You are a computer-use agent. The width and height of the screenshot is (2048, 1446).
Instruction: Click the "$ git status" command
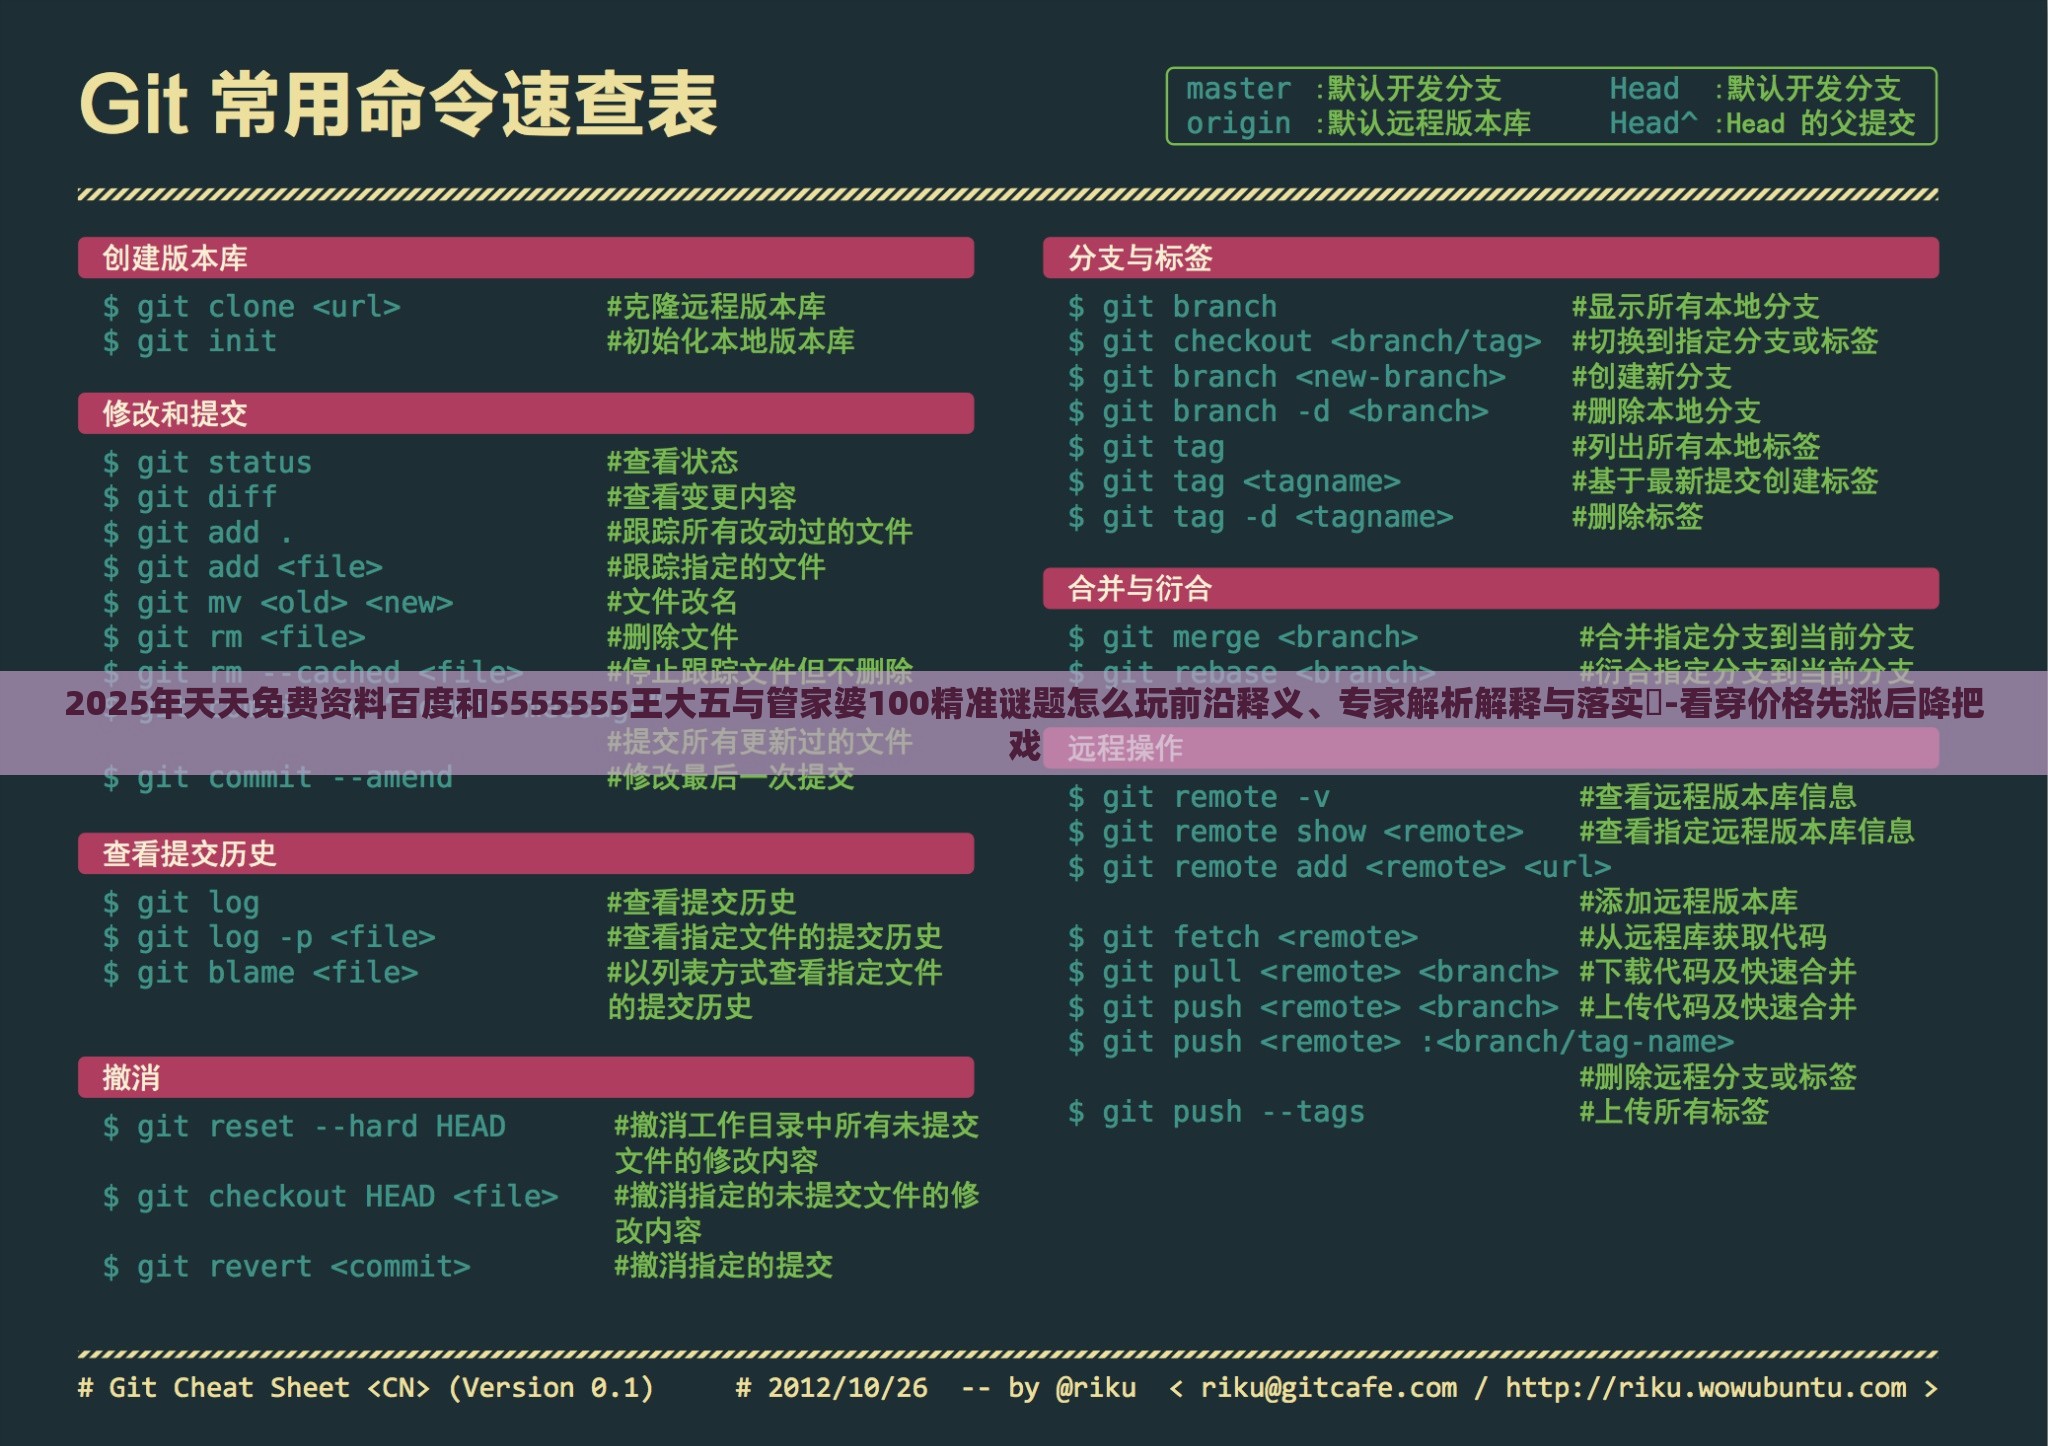click(207, 463)
